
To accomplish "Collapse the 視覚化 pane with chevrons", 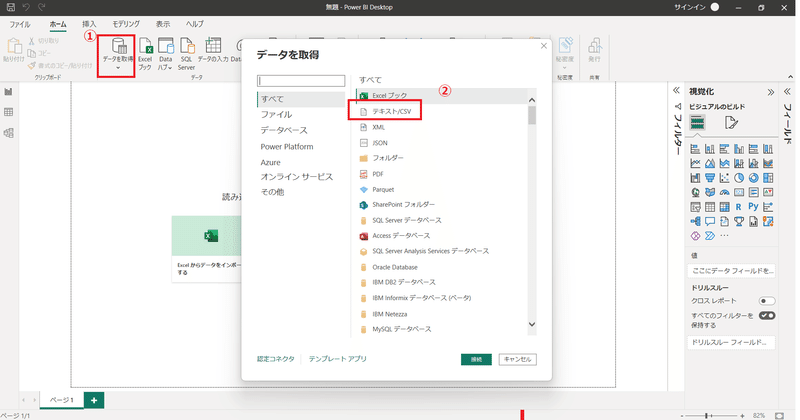I will point(770,92).
